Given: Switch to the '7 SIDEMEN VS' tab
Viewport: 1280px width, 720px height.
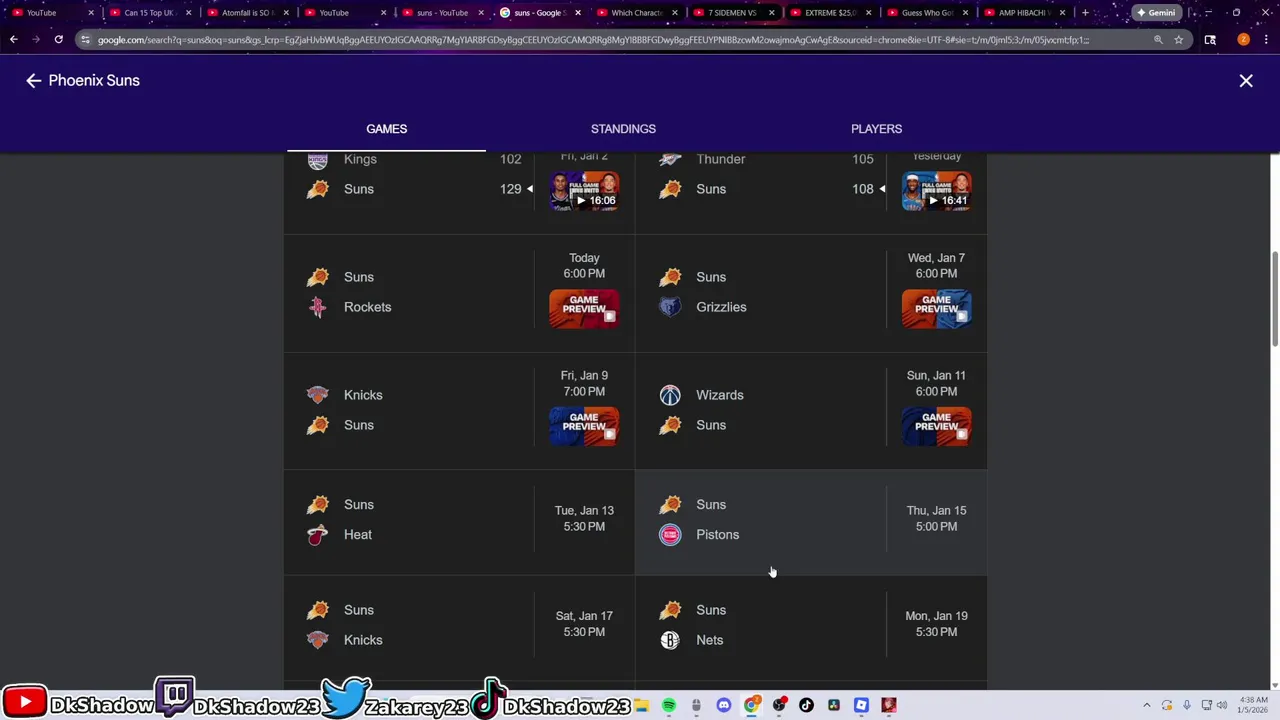Looking at the screenshot, I should point(733,13).
